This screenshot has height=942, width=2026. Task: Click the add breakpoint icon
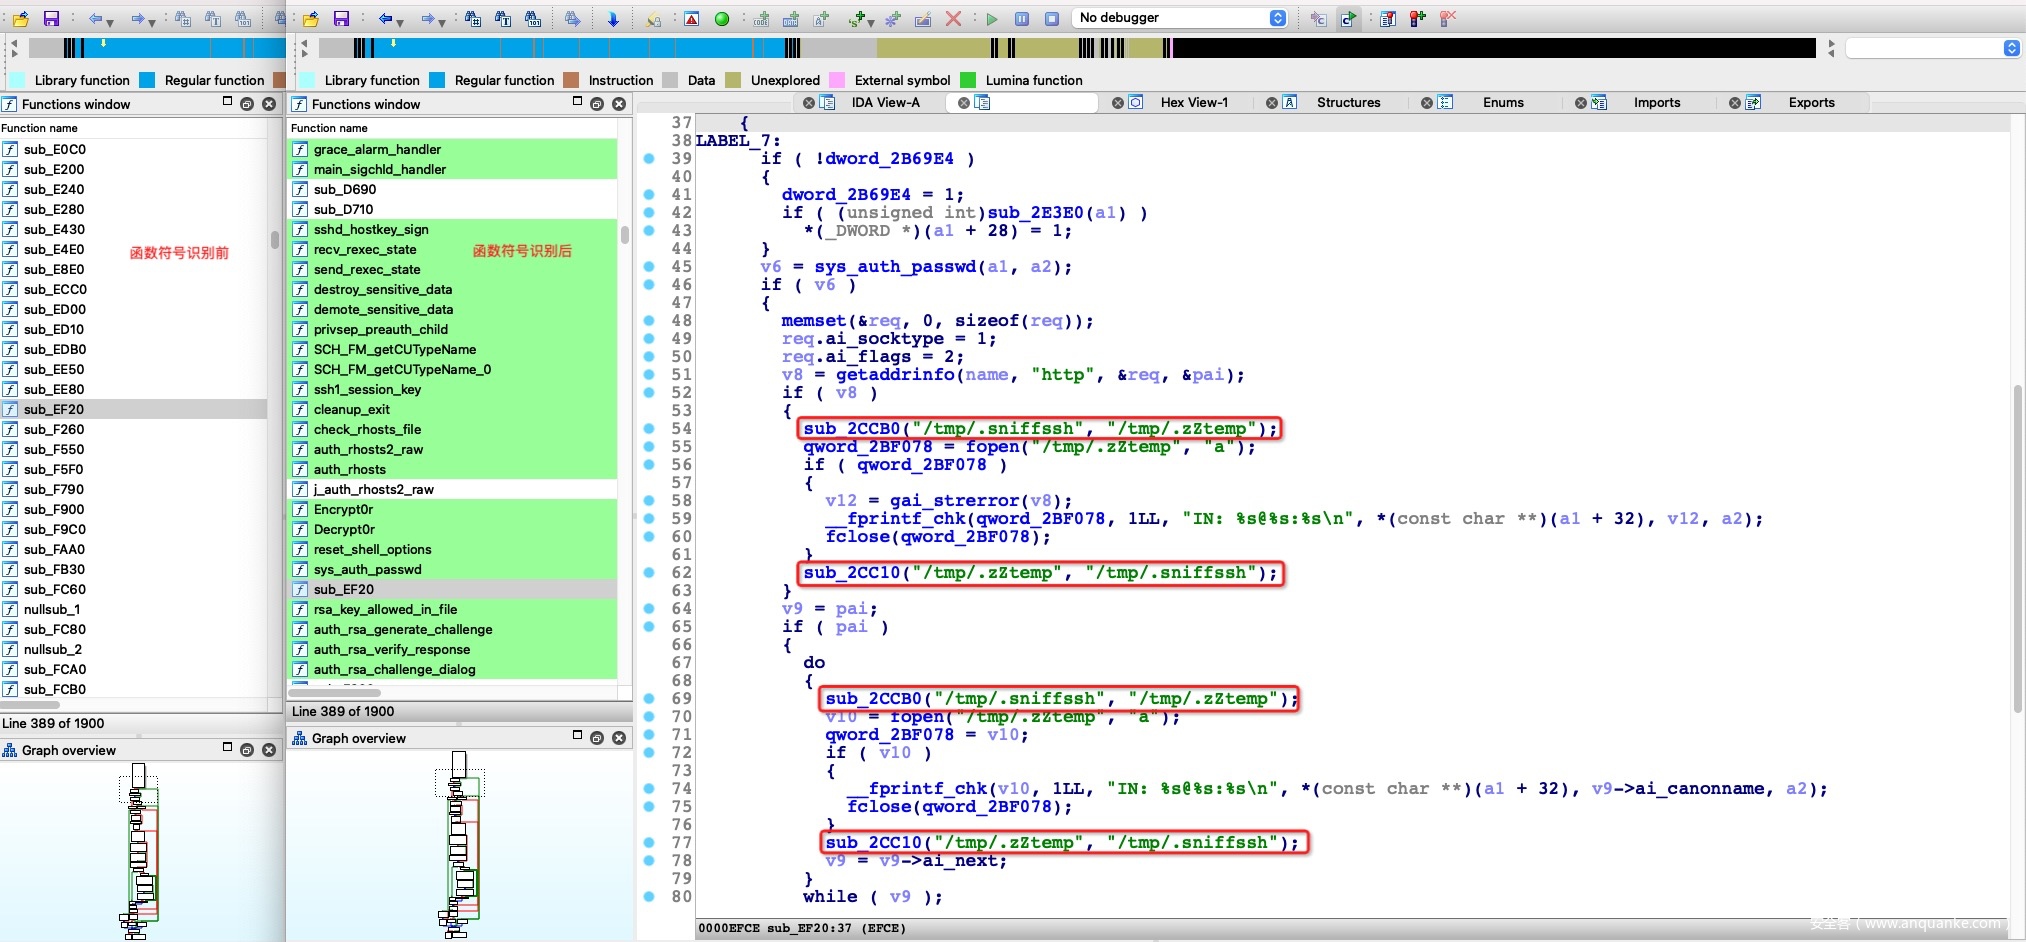(1417, 19)
